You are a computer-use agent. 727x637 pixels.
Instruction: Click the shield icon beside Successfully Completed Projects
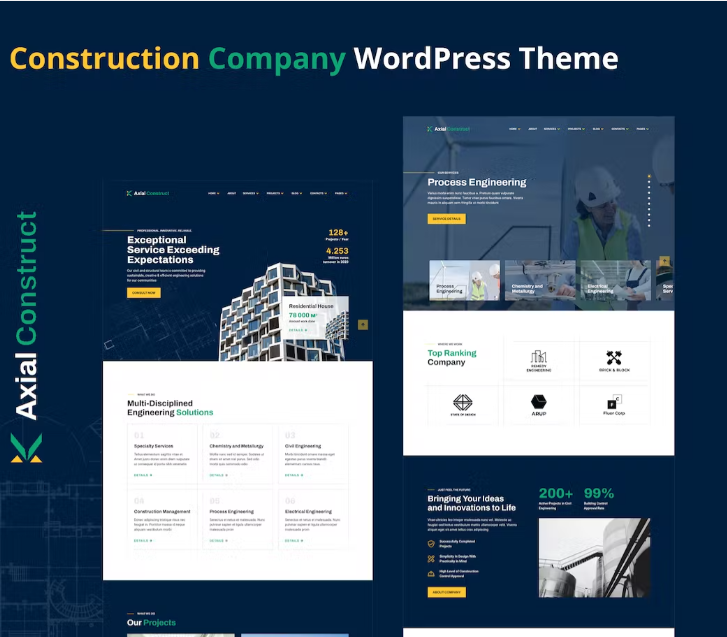click(431, 545)
